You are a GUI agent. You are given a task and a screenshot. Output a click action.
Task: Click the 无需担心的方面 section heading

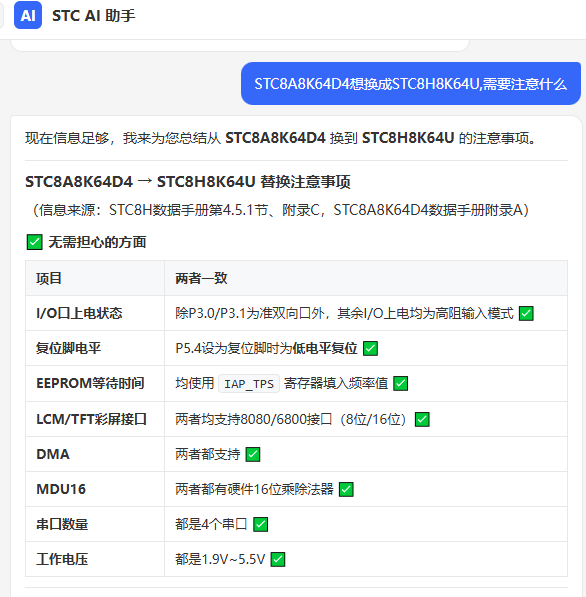click(x=97, y=242)
